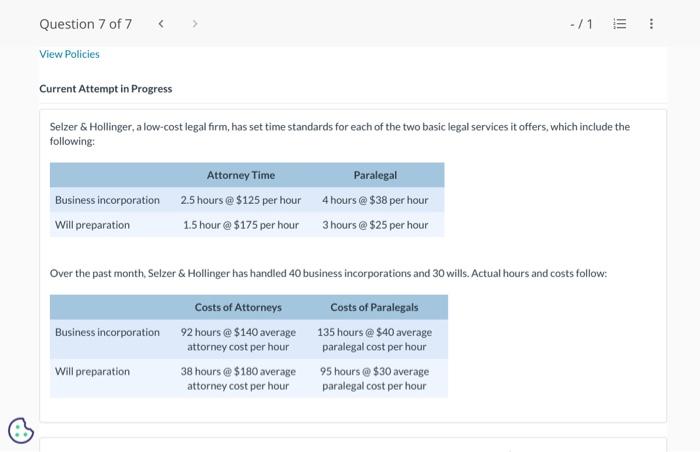Click the '92 hours @ $140 average' cell

click(x=238, y=339)
